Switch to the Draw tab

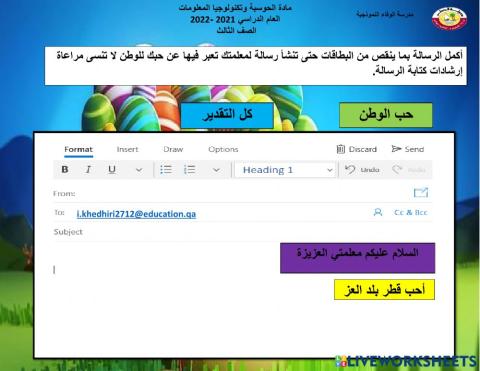click(173, 149)
